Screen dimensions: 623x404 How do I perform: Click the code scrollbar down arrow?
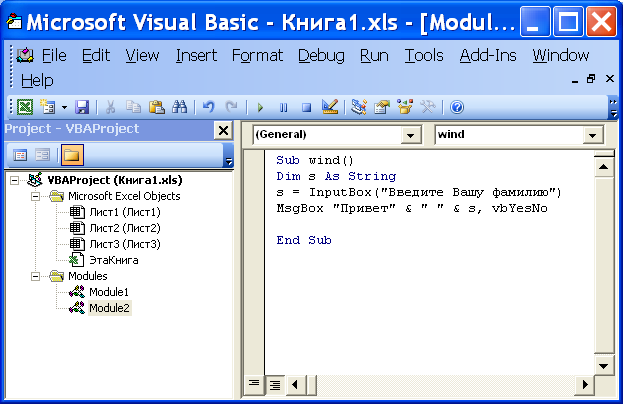[604, 366]
